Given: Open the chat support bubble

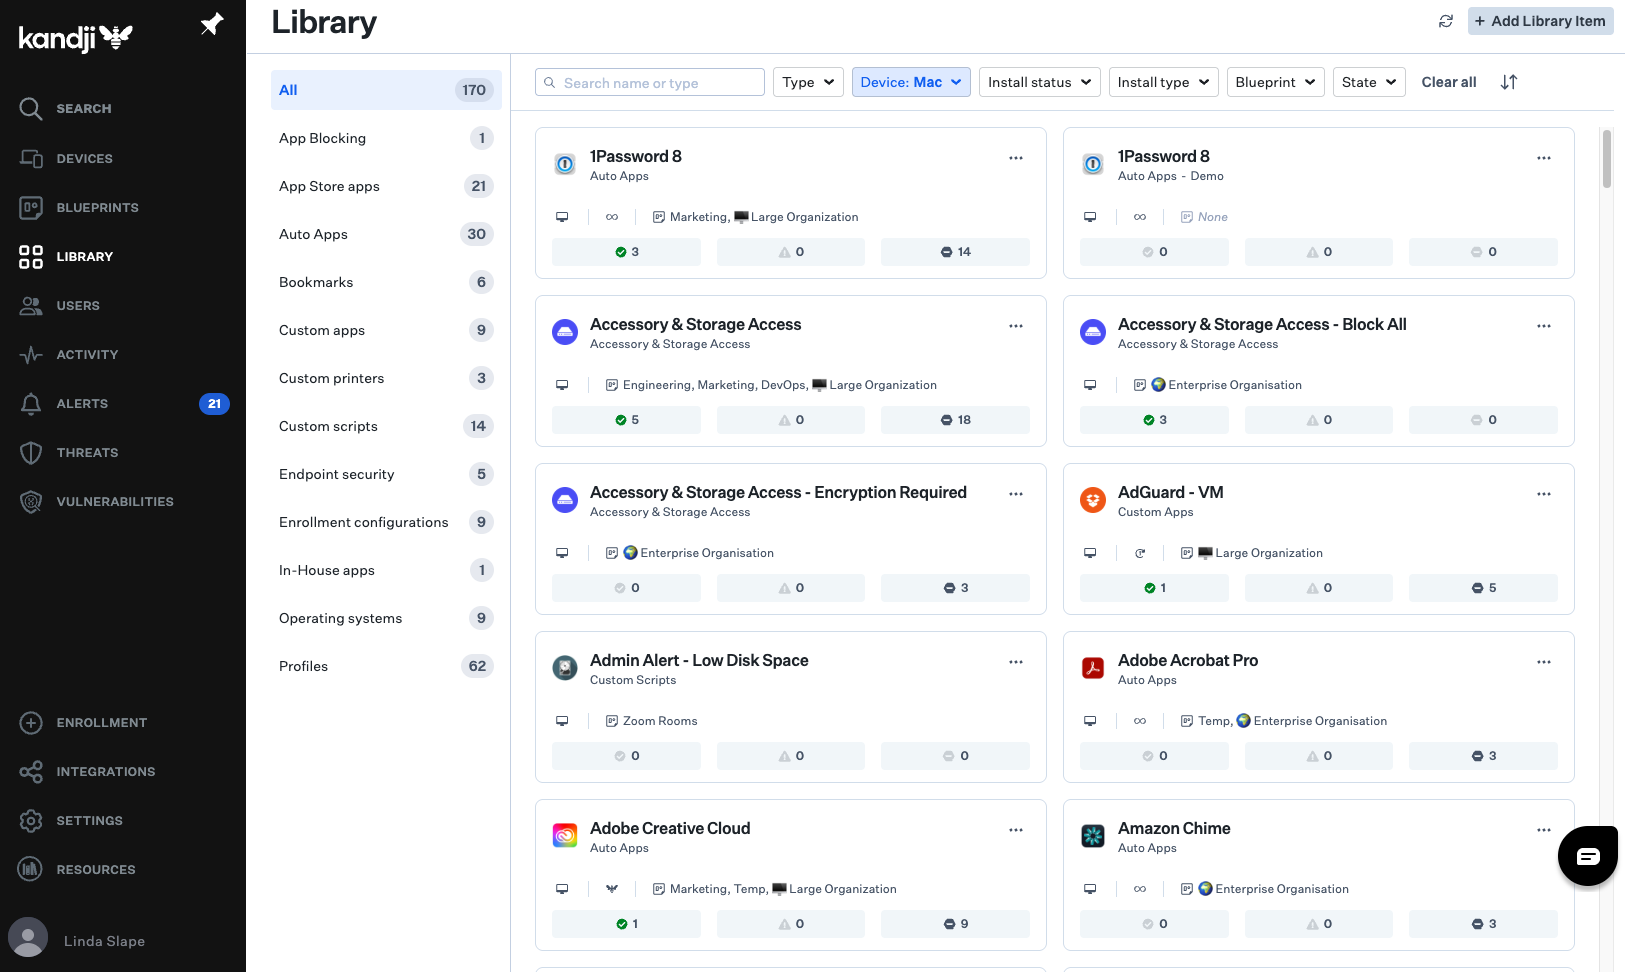Looking at the screenshot, I should [1588, 855].
